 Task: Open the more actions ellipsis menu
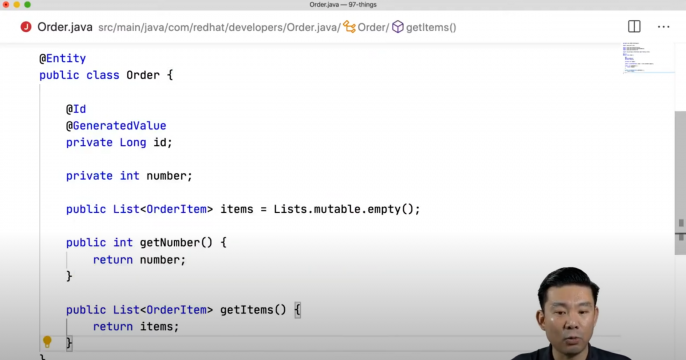(663, 27)
